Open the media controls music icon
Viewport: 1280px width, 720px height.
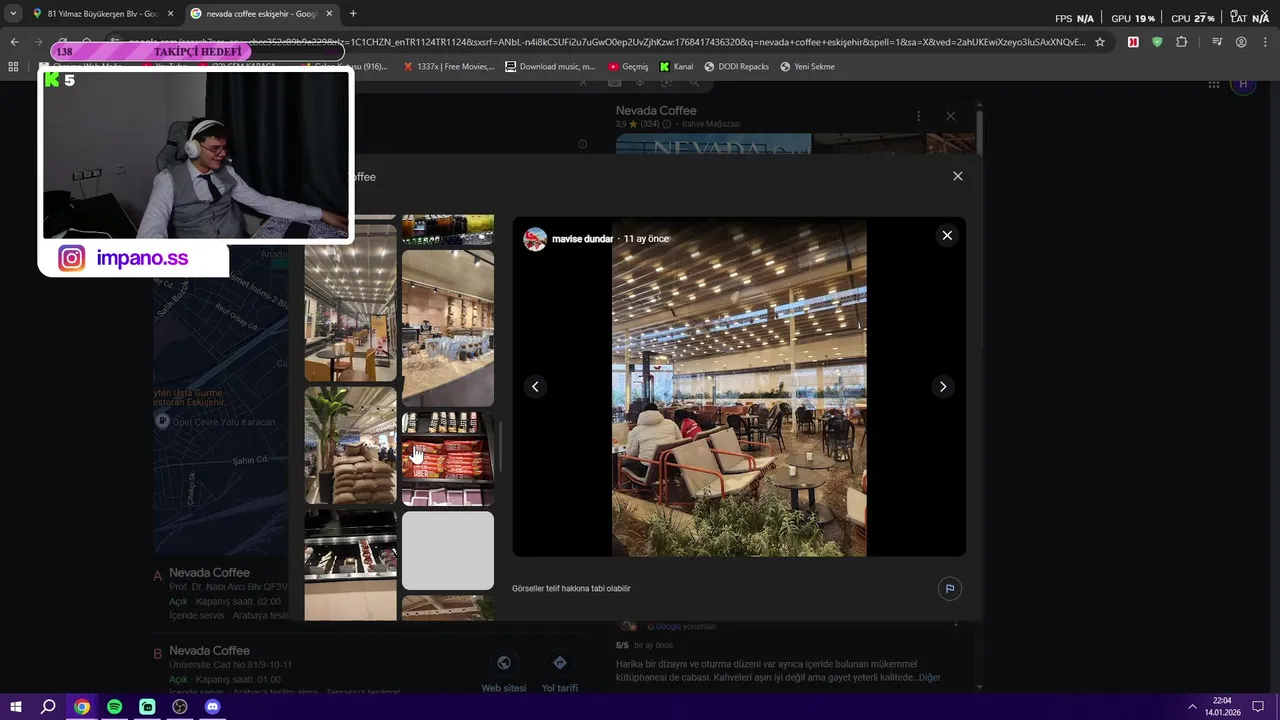click(x=1217, y=42)
